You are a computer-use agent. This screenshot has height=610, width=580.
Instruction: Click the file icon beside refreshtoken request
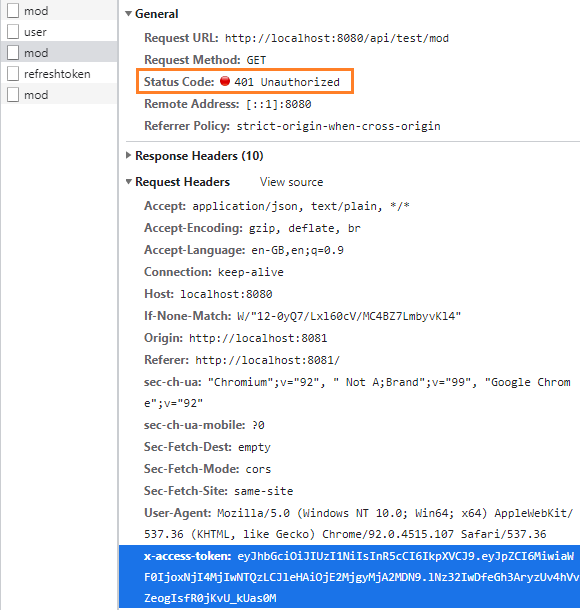click(x=13, y=74)
